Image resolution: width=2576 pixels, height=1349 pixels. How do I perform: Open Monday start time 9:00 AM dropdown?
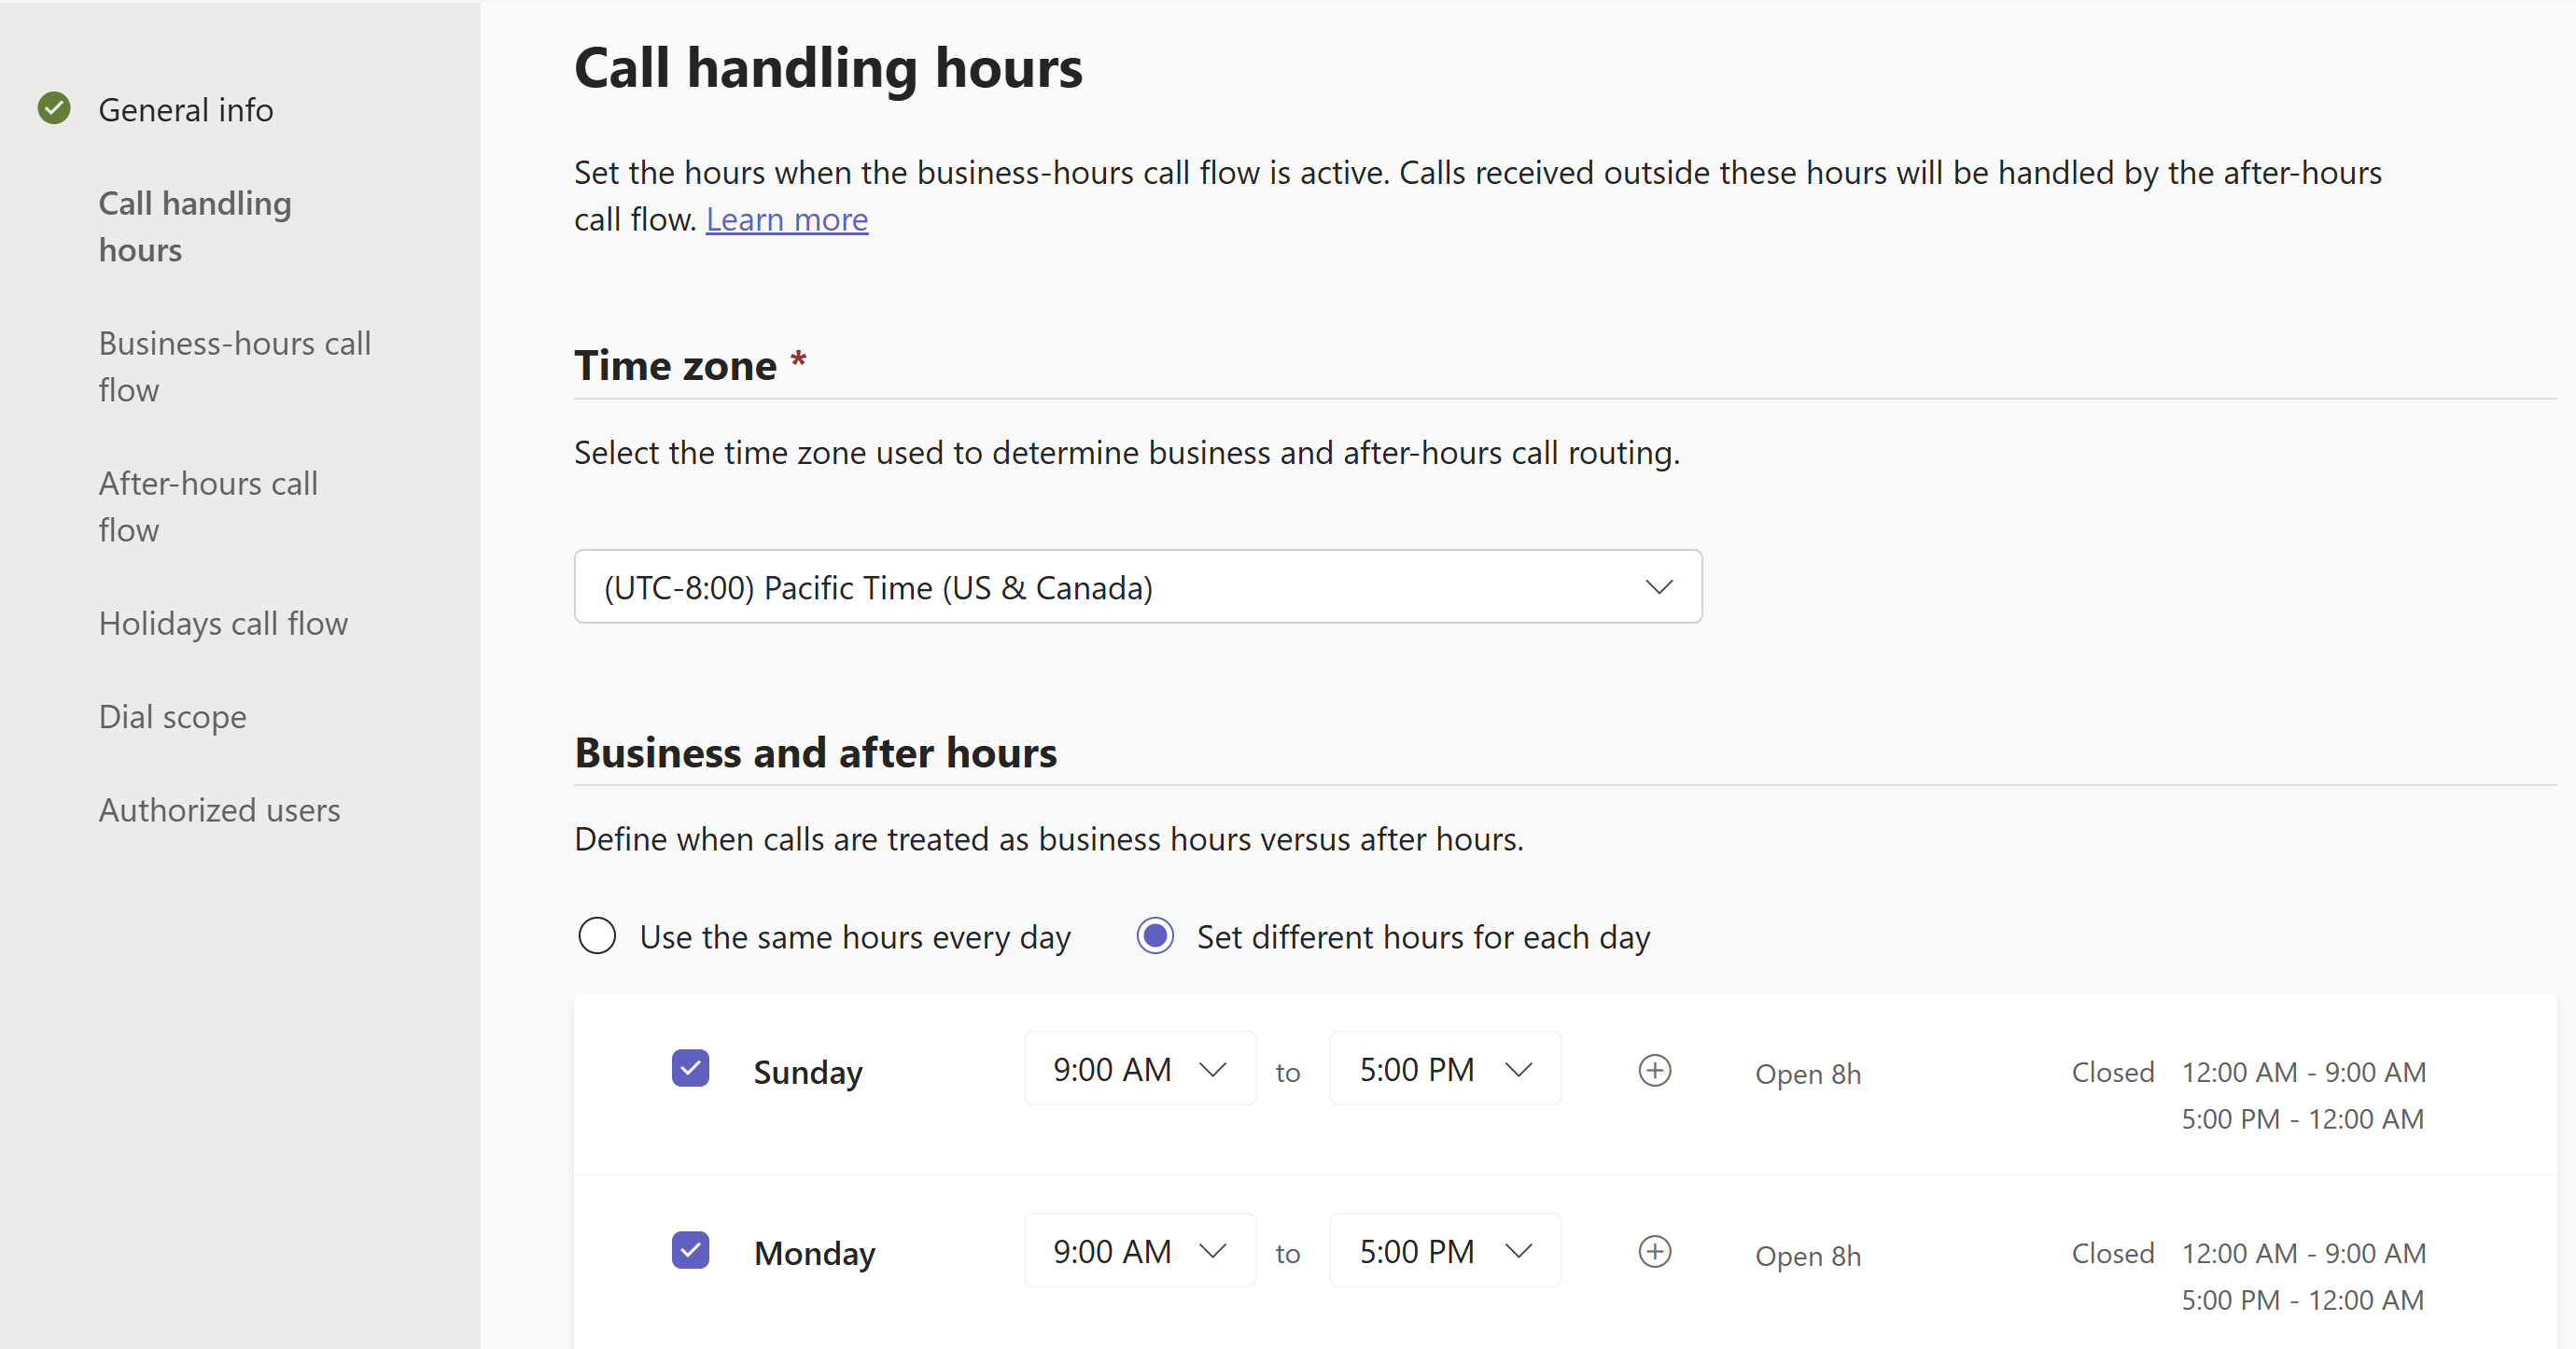1140,1251
